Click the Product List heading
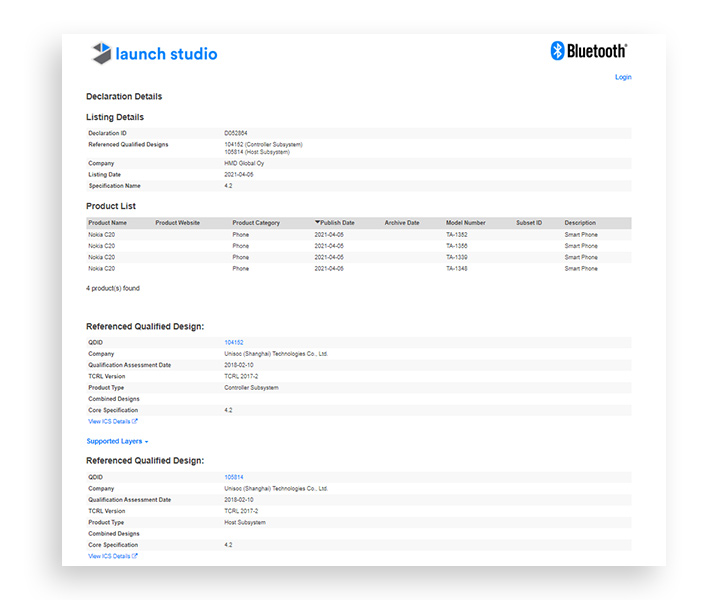728x600 pixels. 111,206
